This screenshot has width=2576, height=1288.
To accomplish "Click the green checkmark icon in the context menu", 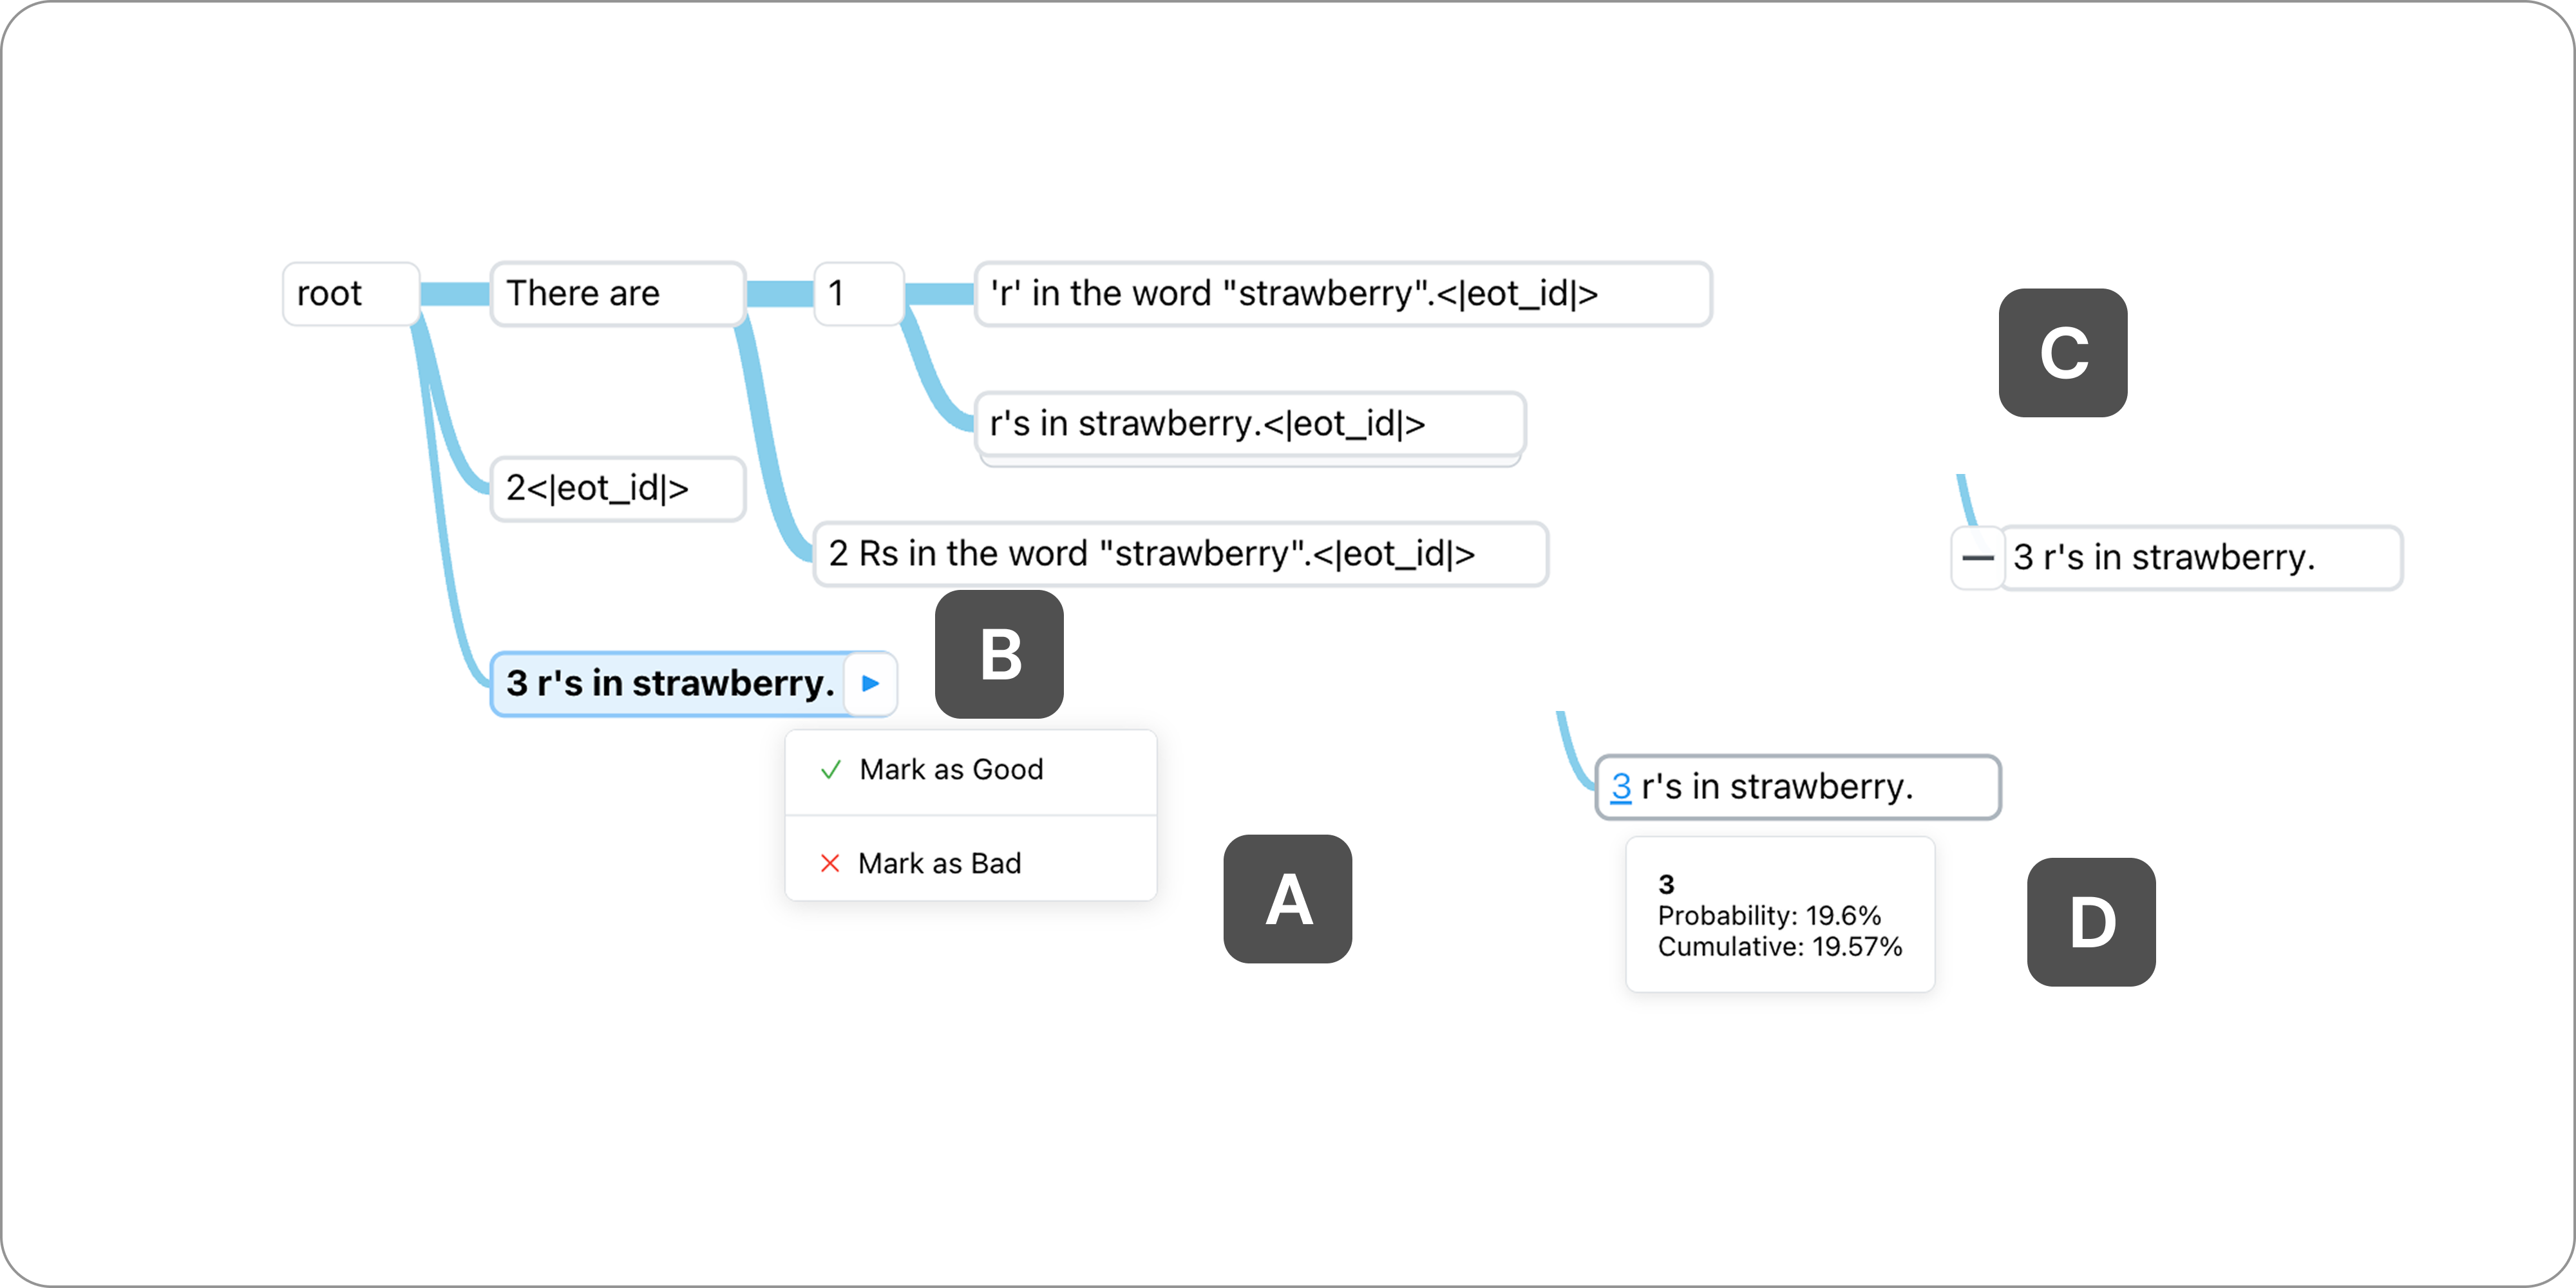I will coord(830,770).
